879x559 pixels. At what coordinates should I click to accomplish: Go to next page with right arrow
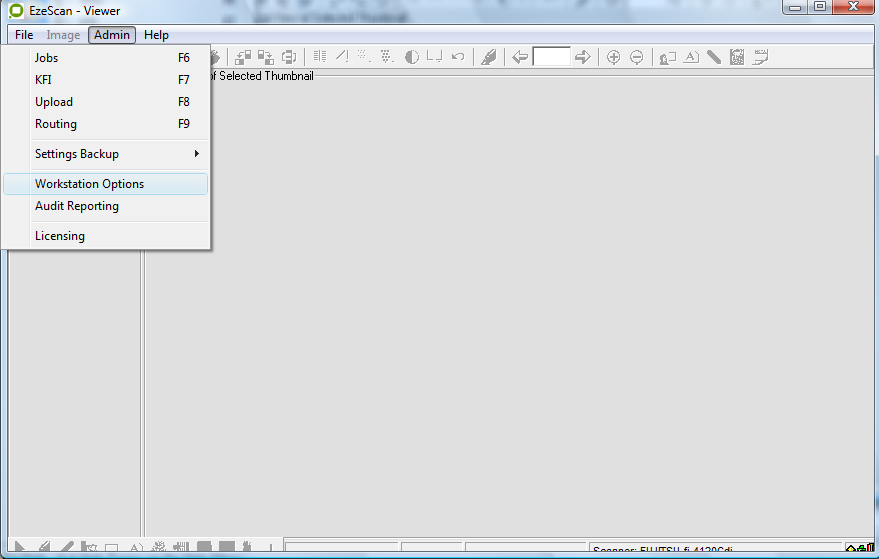(x=583, y=57)
